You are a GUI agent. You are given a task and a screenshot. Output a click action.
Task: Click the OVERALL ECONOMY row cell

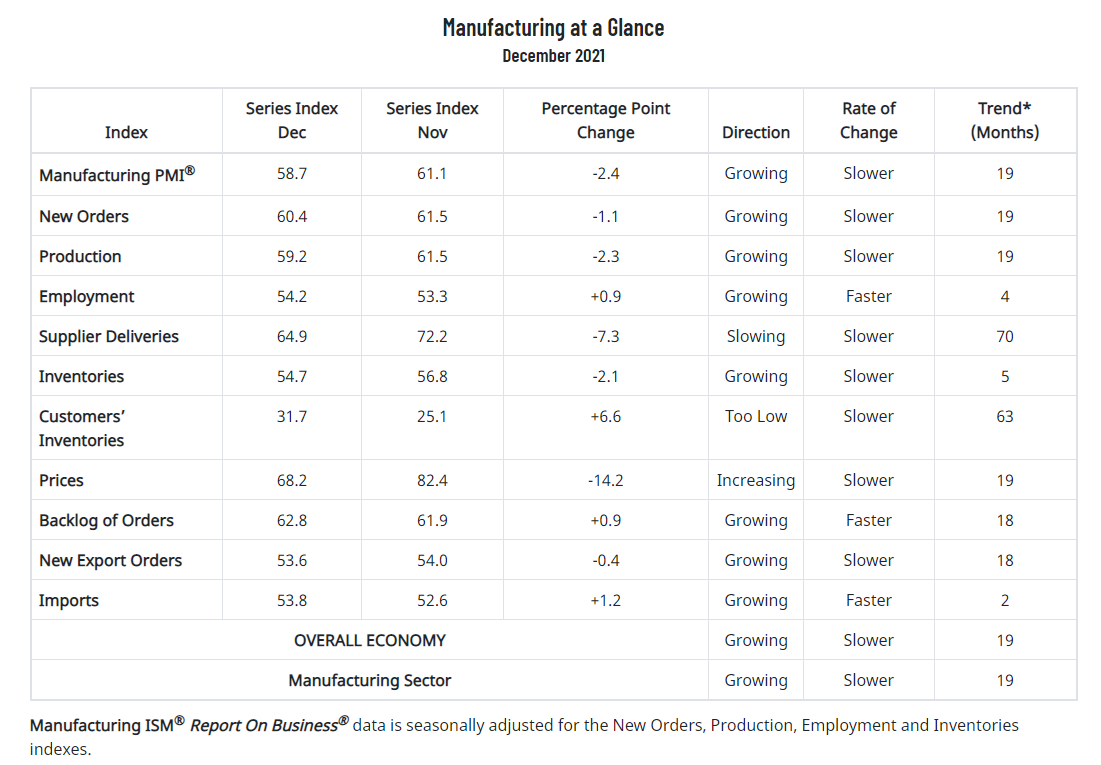370,640
